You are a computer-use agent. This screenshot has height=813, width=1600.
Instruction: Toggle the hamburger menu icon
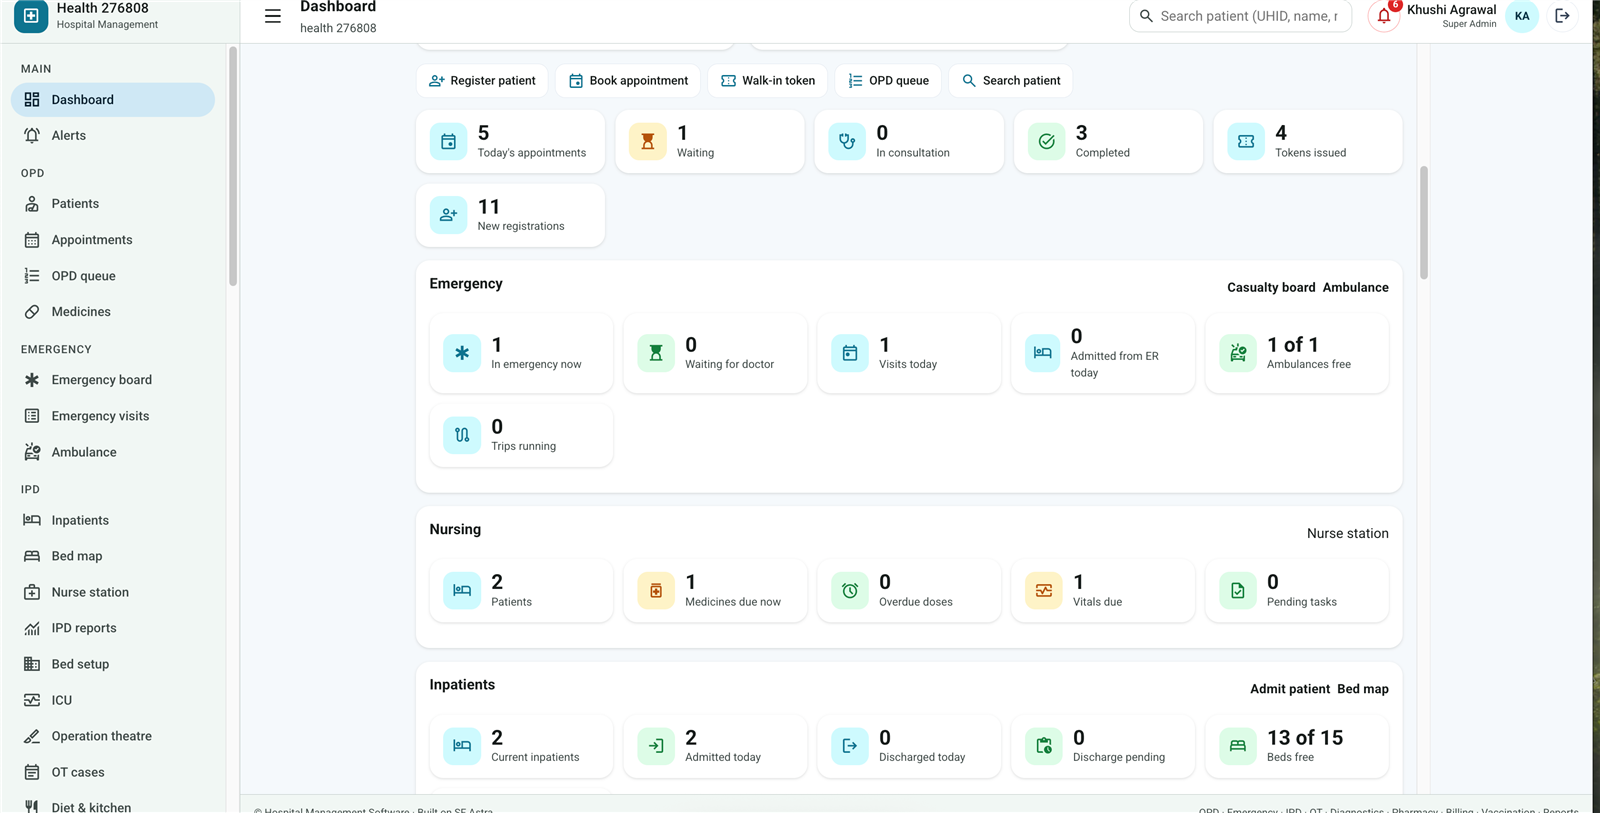coord(272,16)
